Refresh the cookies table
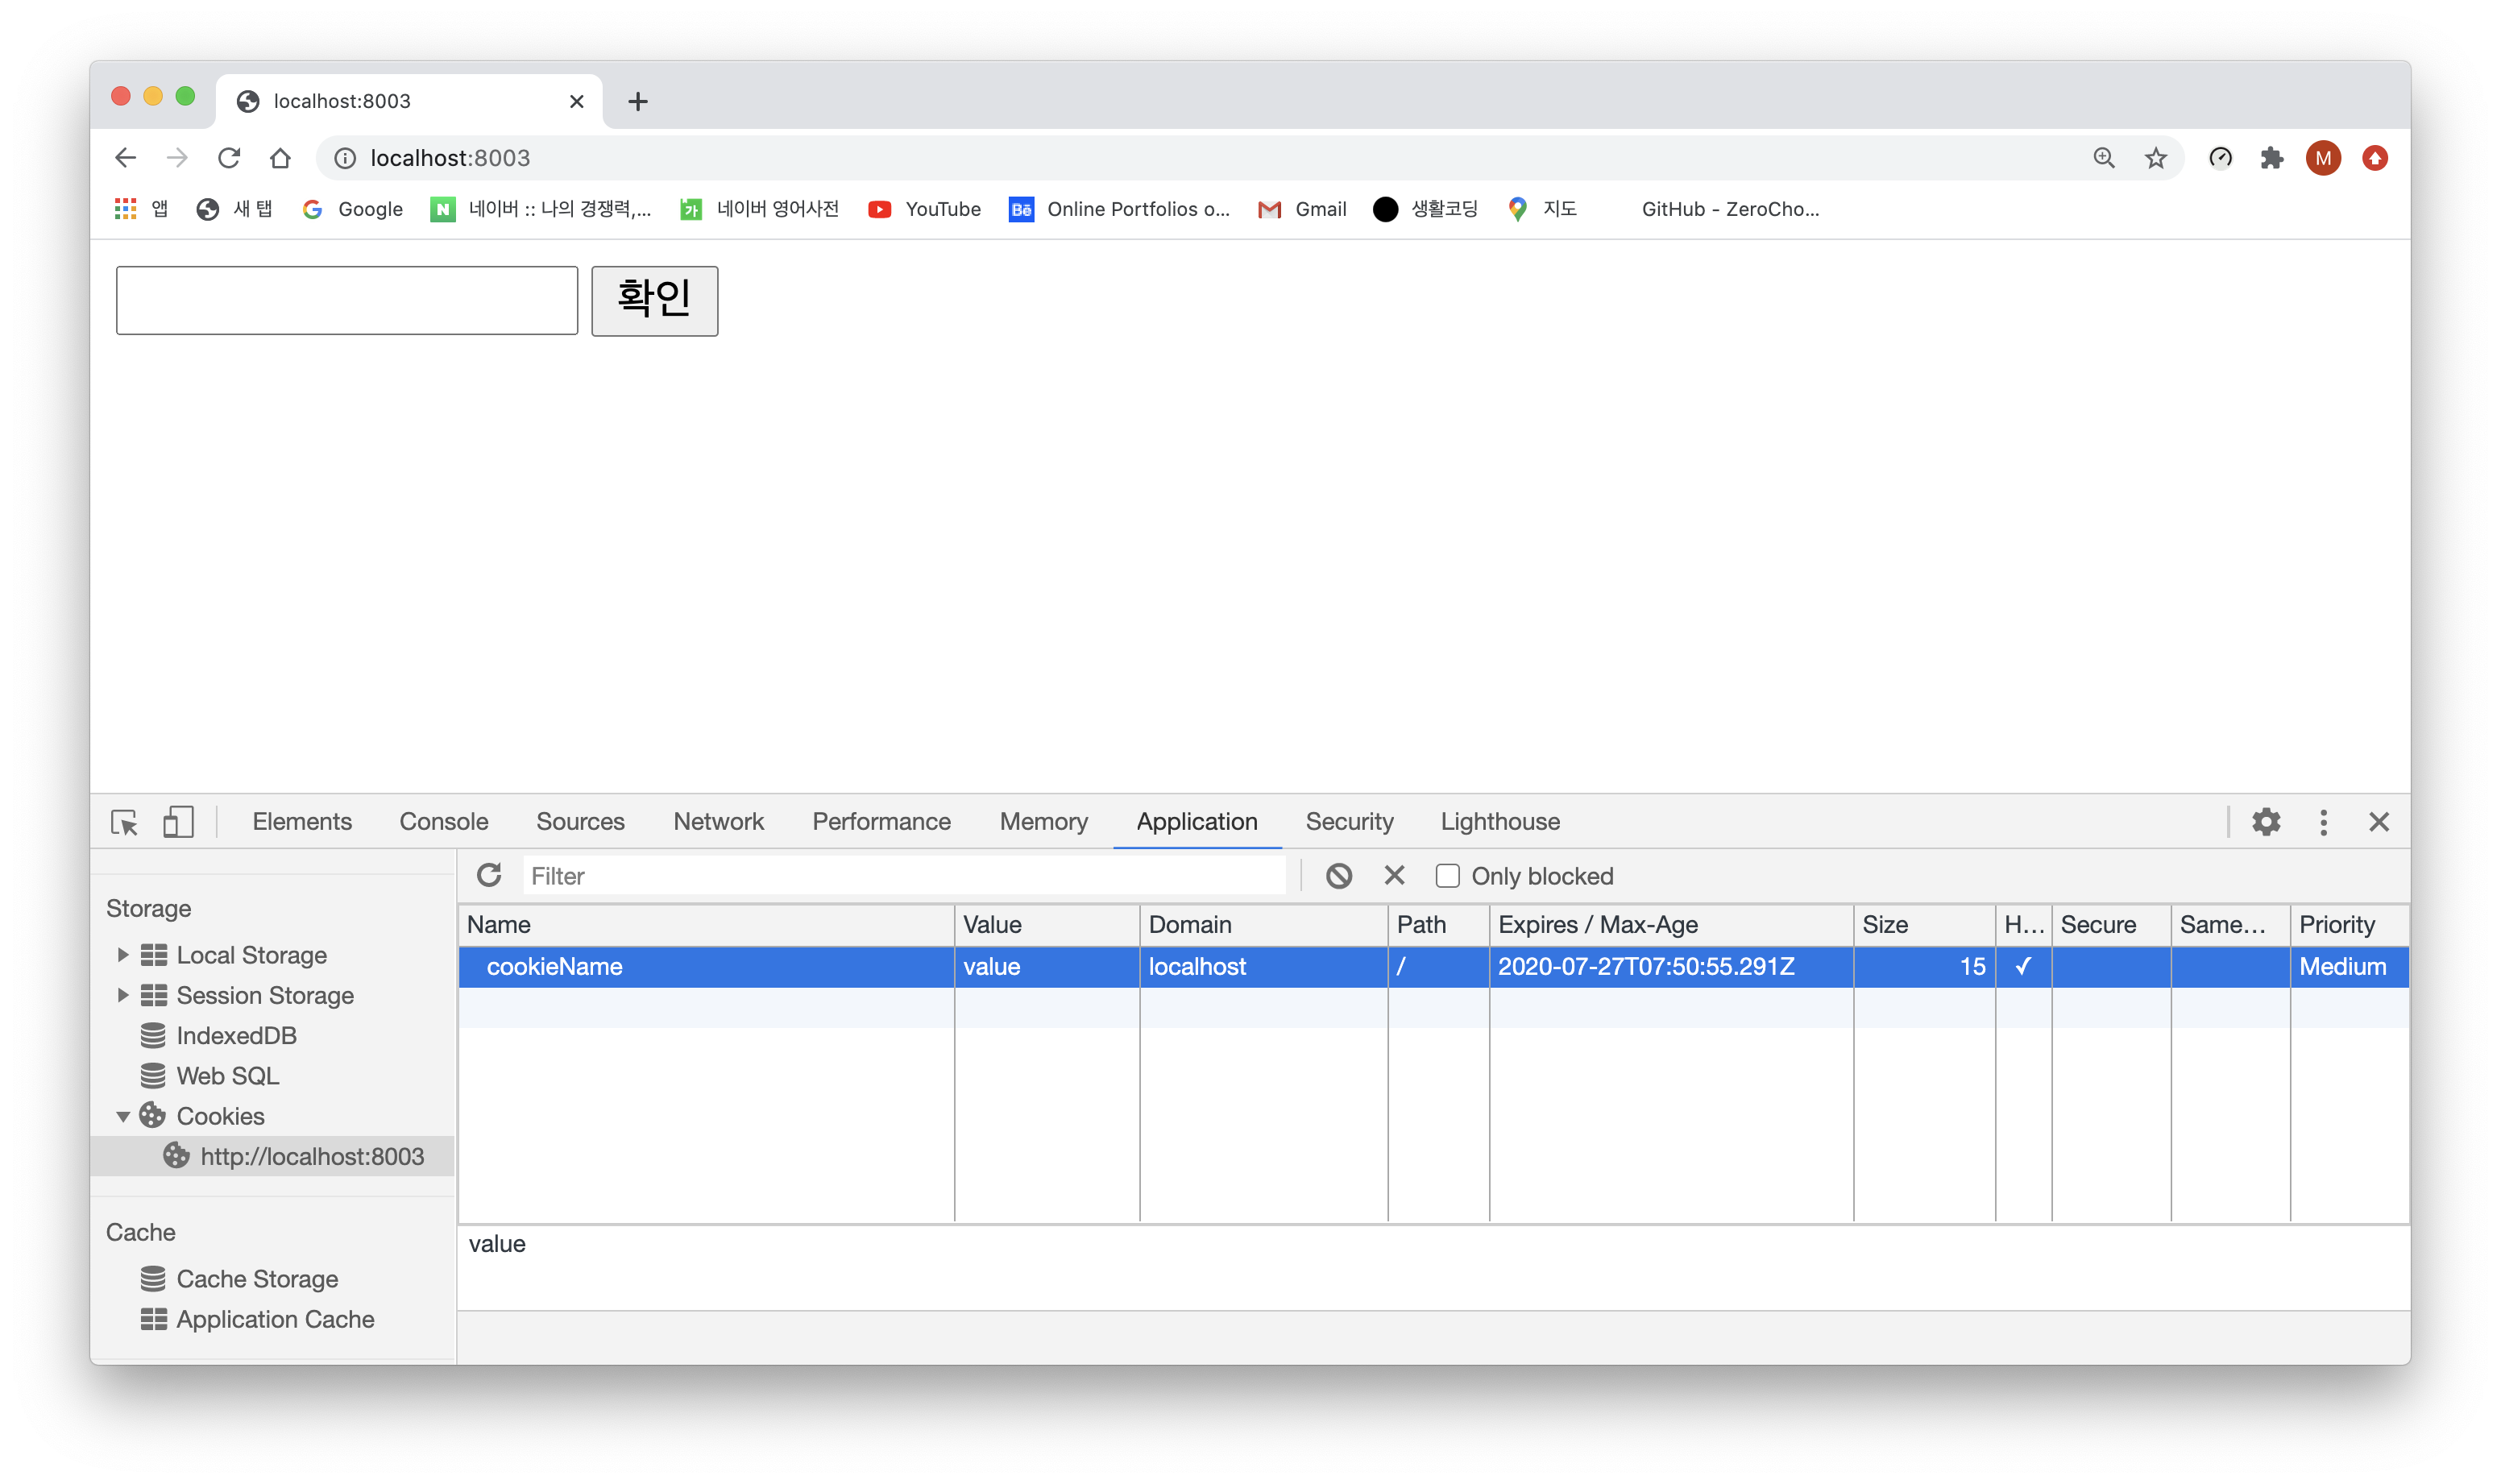This screenshot has width=2501, height=1484. [x=489, y=876]
